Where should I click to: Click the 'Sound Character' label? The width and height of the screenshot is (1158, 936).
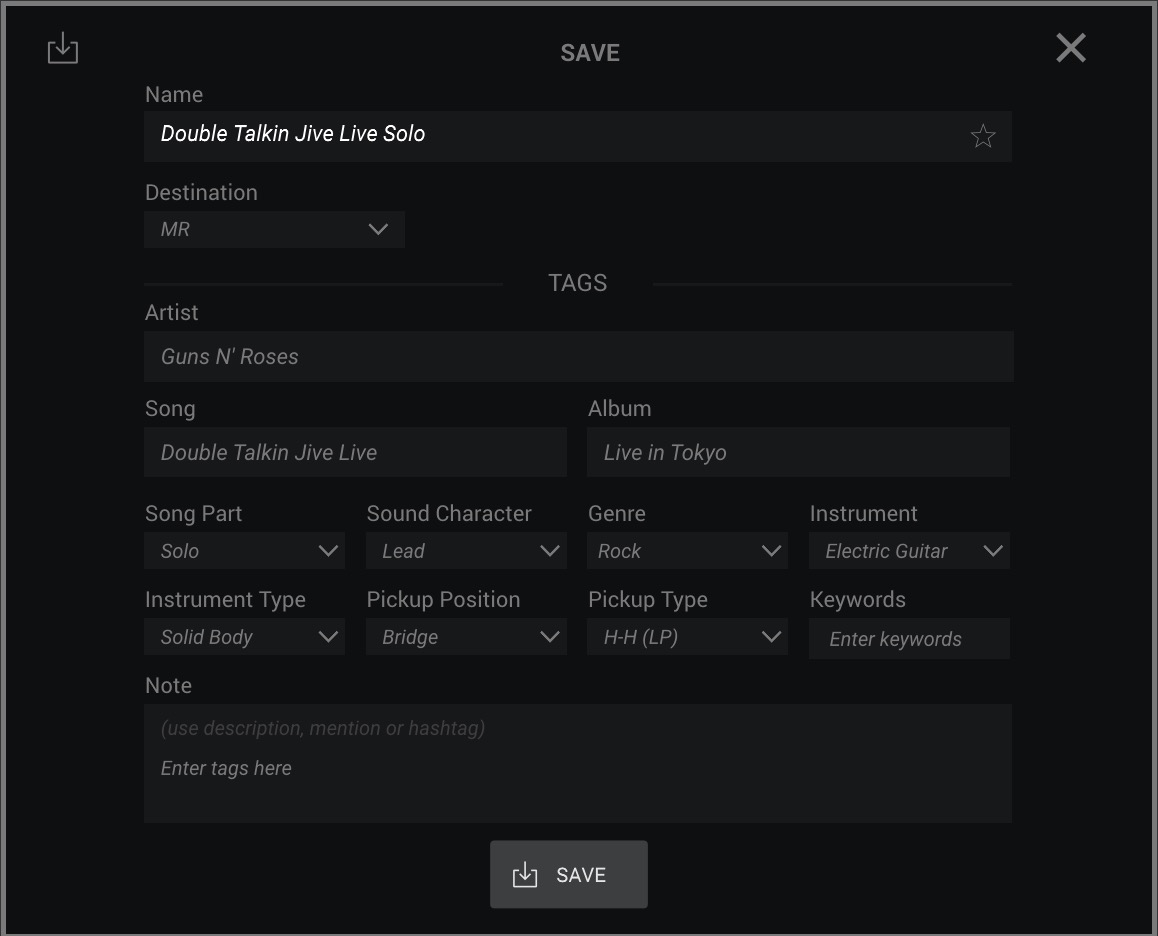pyautogui.click(x=449, y=513)
